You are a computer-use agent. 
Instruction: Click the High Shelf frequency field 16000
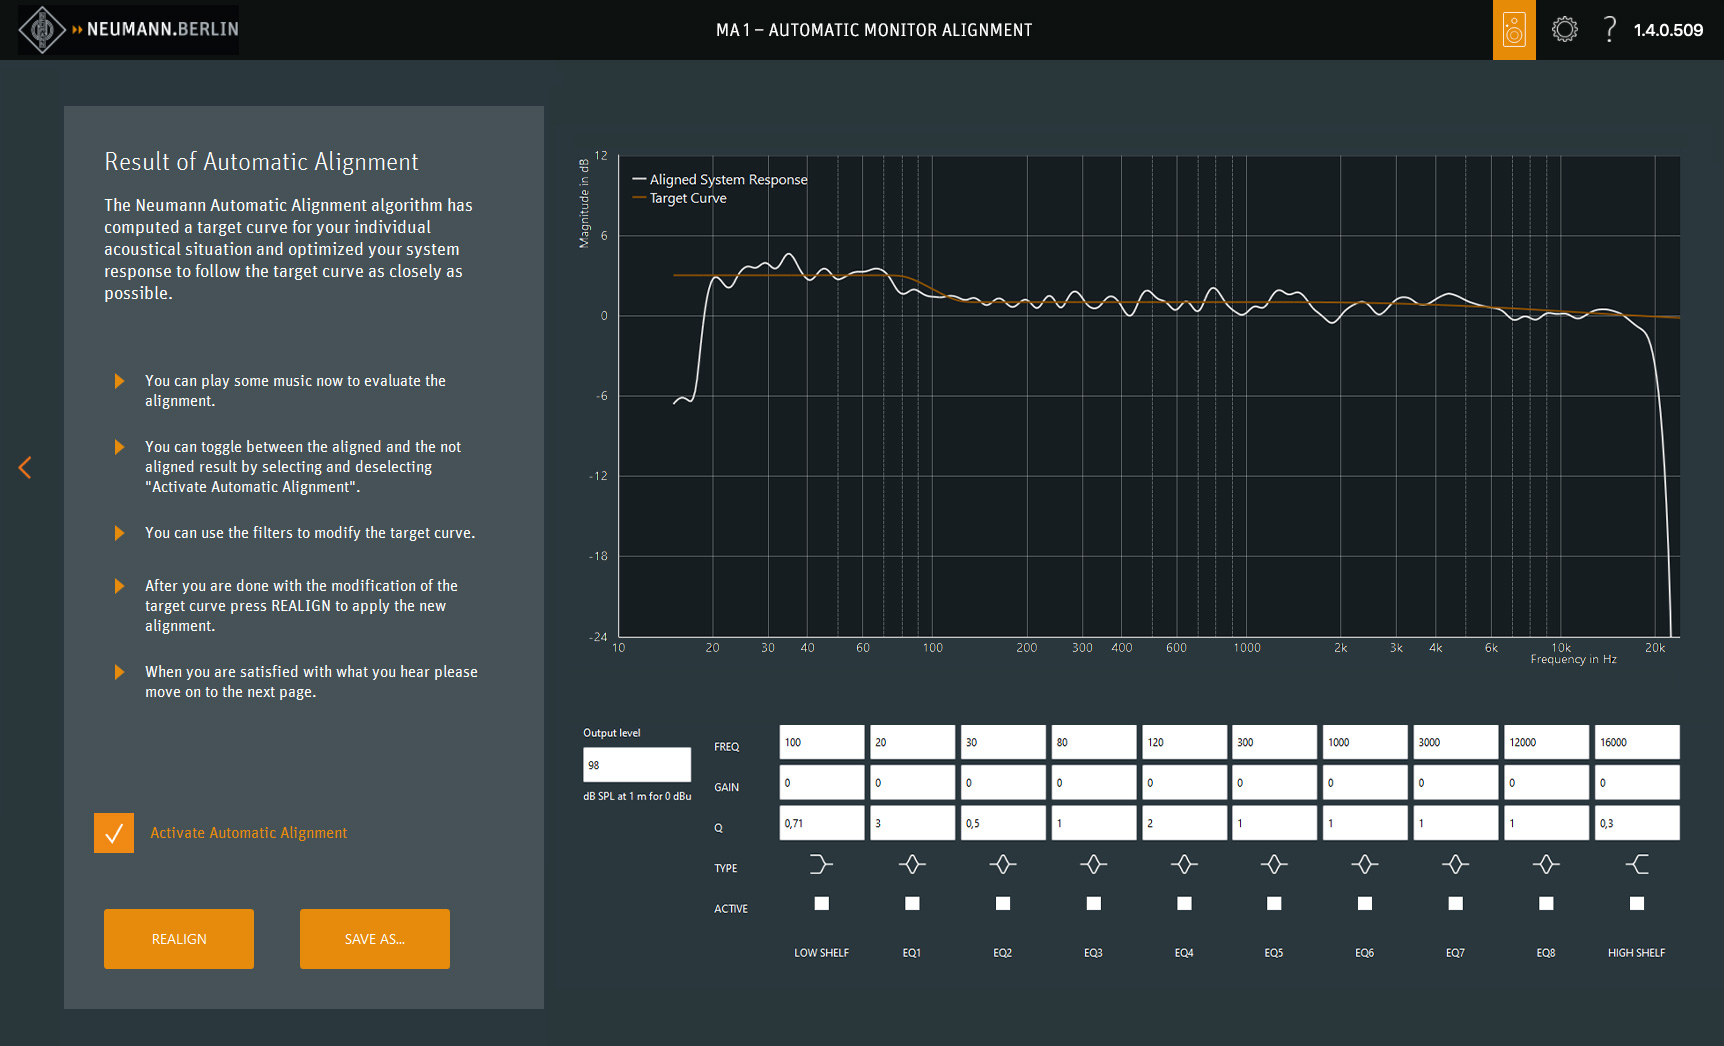tap(1636, 742)
